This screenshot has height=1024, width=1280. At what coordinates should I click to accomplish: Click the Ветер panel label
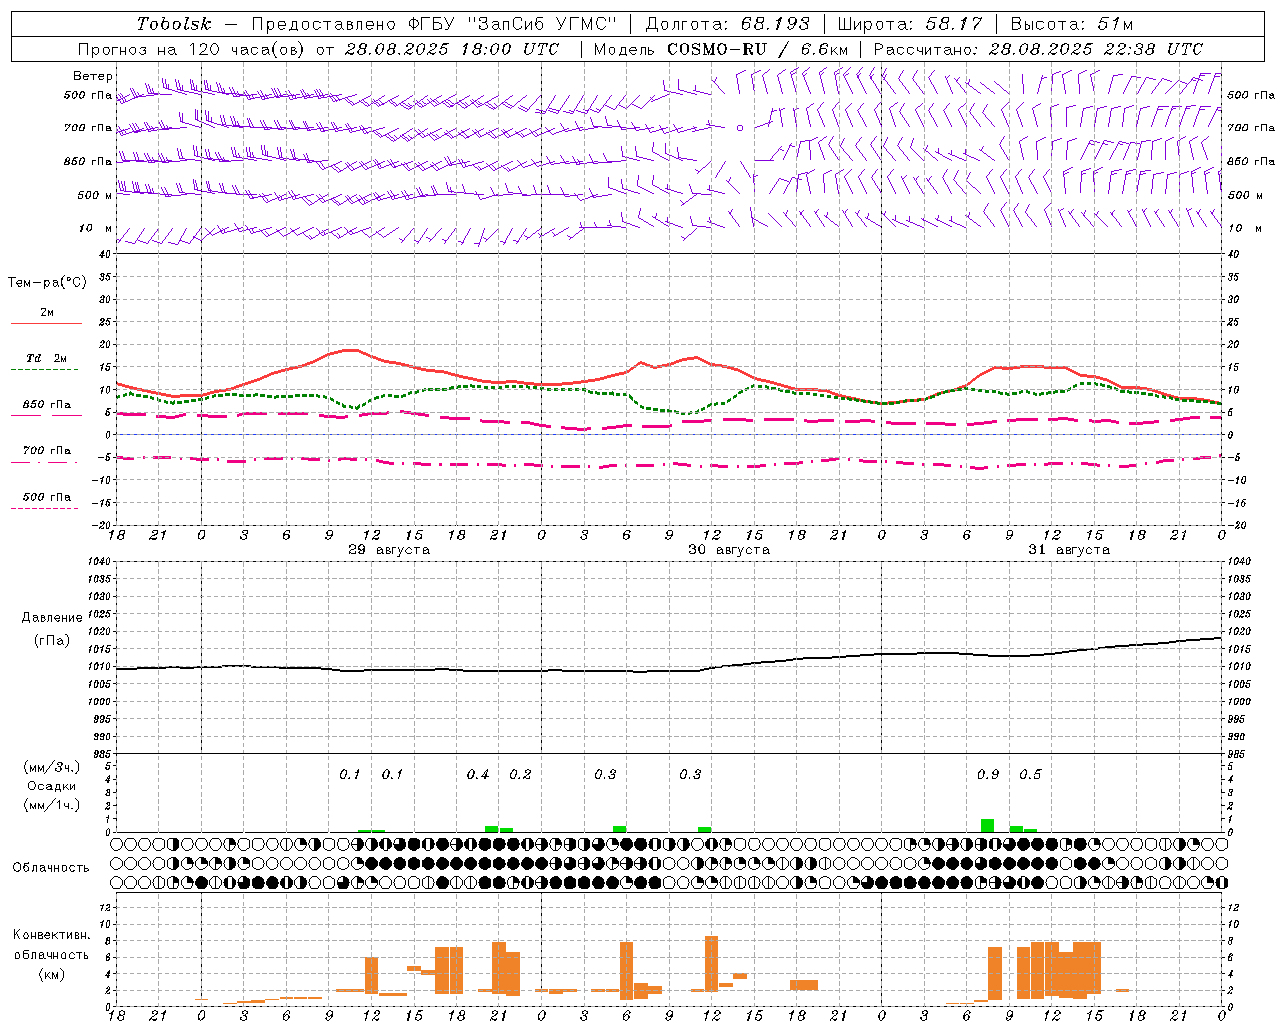[x=92, y=76]
